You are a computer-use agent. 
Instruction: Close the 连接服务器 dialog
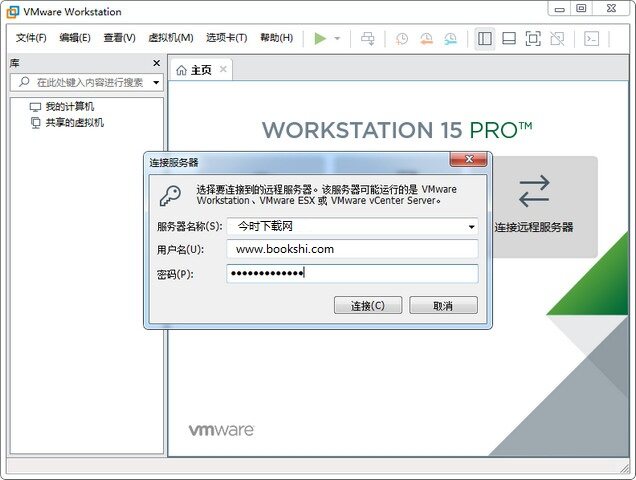pyautogui.click(x=468, y=159)
